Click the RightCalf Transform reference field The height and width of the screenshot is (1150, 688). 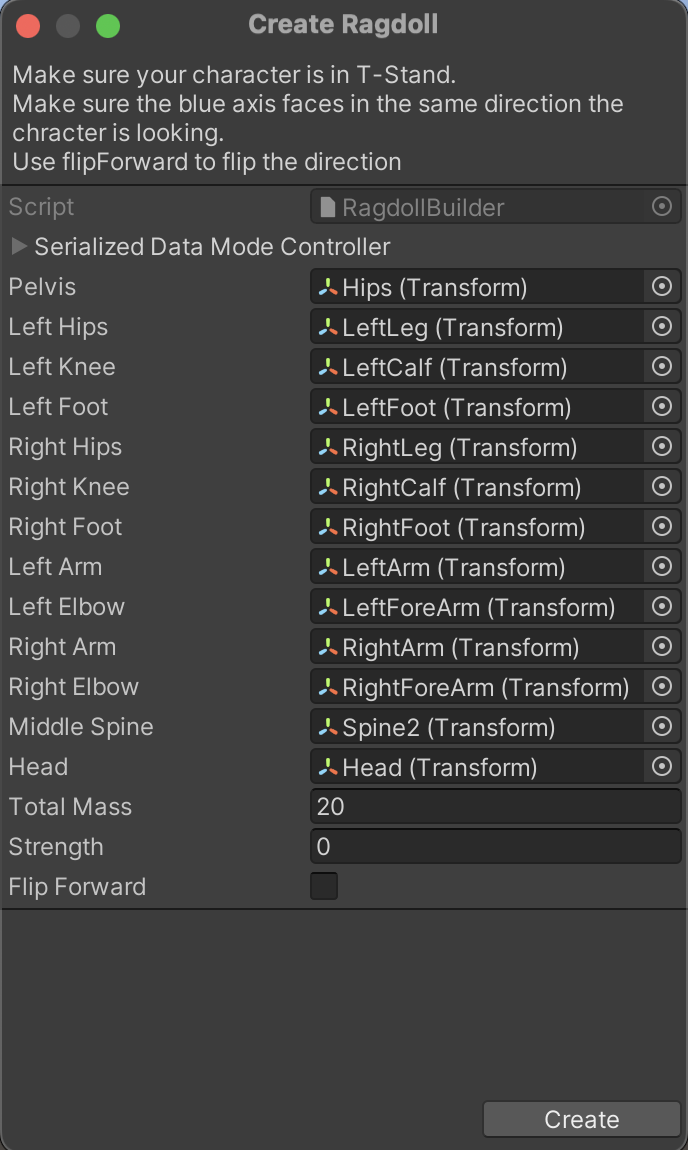coord(477,487)
